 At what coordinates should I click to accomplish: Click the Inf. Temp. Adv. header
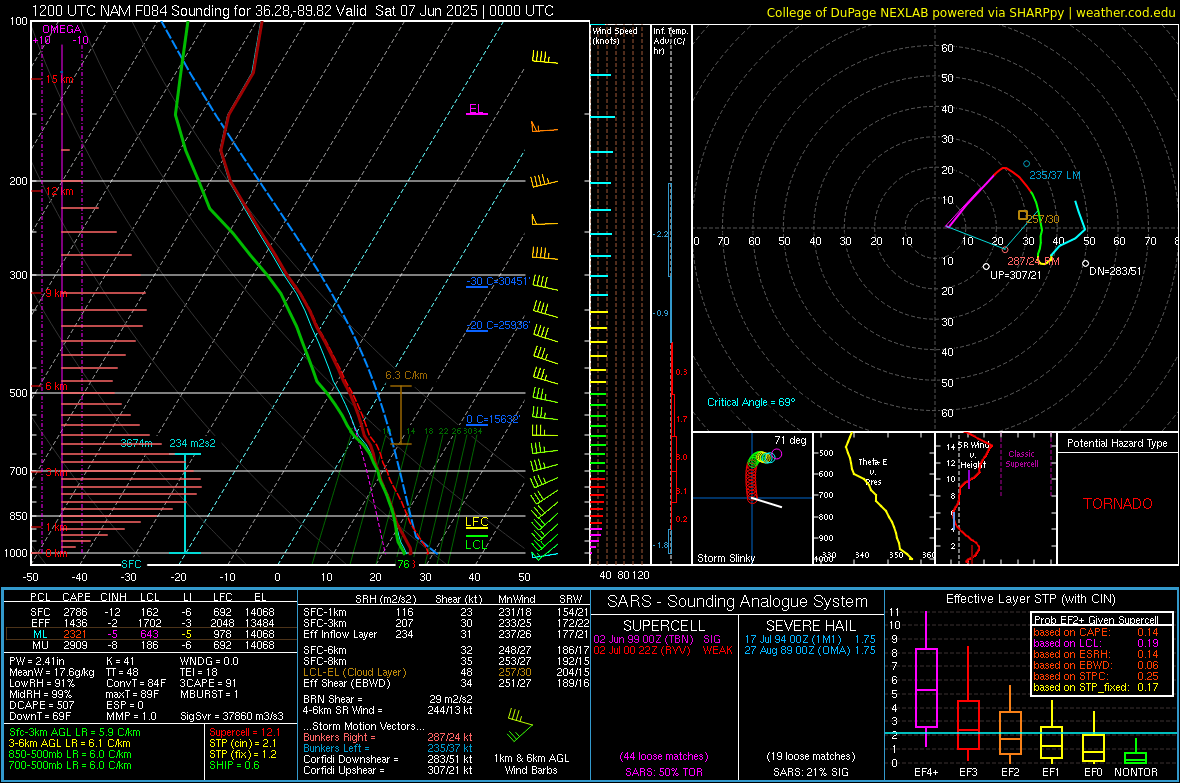click(x=670, y=41)
